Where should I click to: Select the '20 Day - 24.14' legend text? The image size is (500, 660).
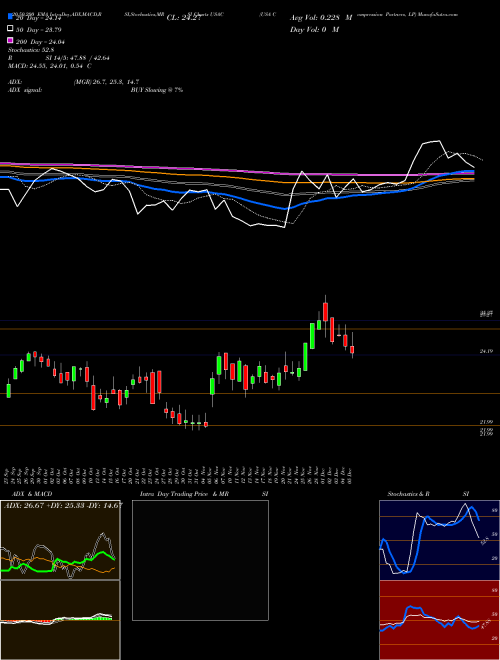[39, 18]
